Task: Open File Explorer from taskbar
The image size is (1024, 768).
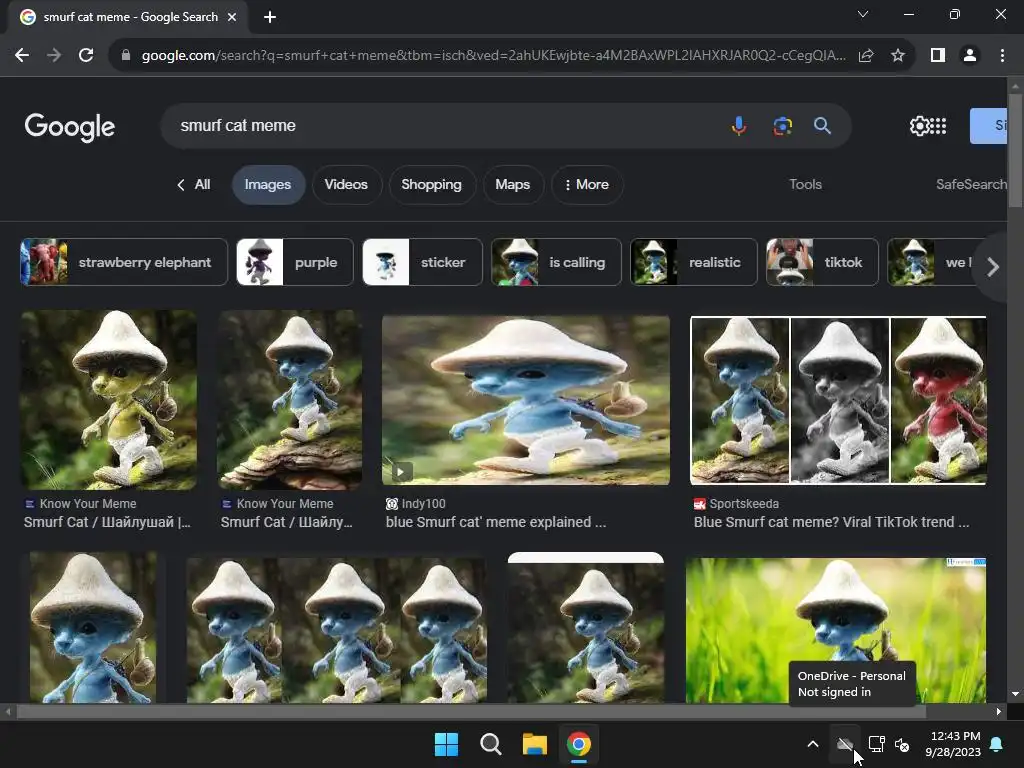Action: 534,744
